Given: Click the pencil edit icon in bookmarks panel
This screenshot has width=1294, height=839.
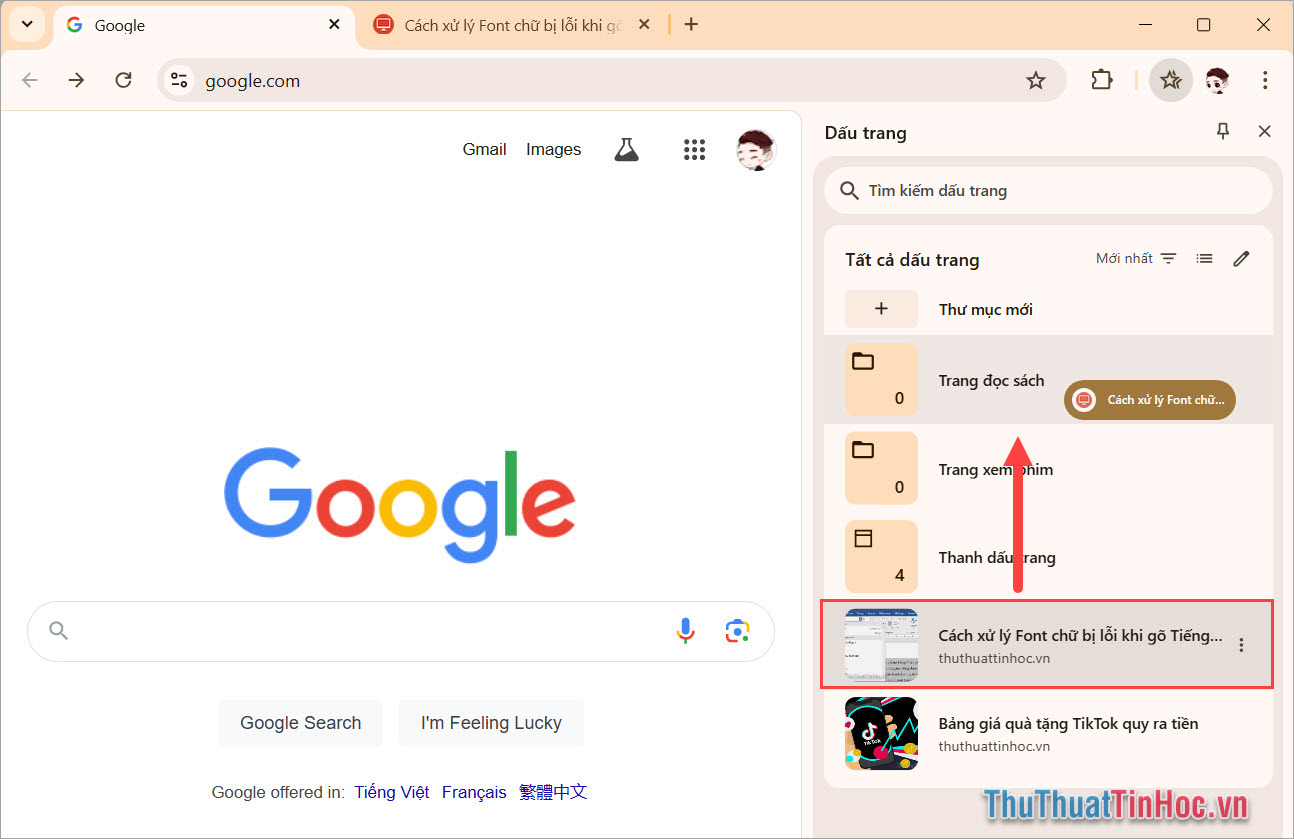Looking at the screenshot, I should click(x=1241, y=258).
